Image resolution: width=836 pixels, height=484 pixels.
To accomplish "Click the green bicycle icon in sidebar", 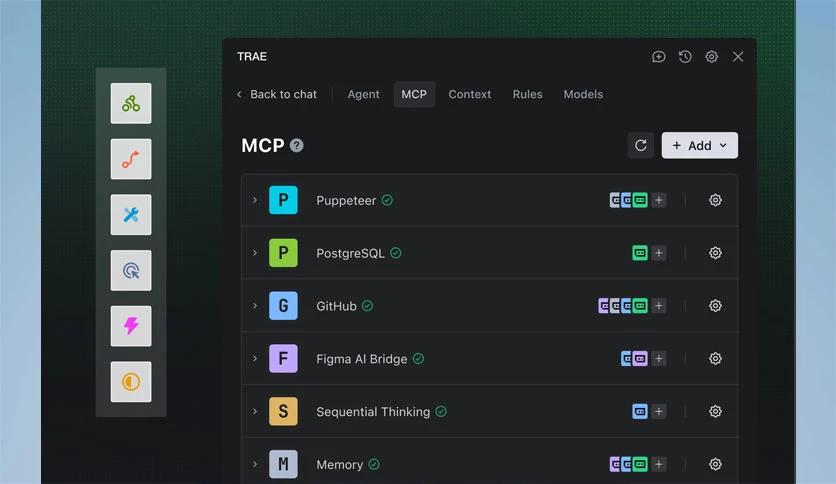I will pyautogui.click(x=131, y=103).
